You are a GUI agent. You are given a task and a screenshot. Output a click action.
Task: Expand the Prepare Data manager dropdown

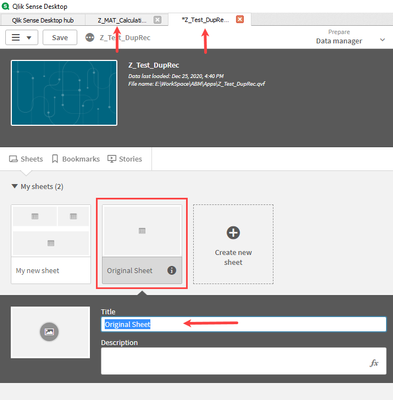coord(350,37)
